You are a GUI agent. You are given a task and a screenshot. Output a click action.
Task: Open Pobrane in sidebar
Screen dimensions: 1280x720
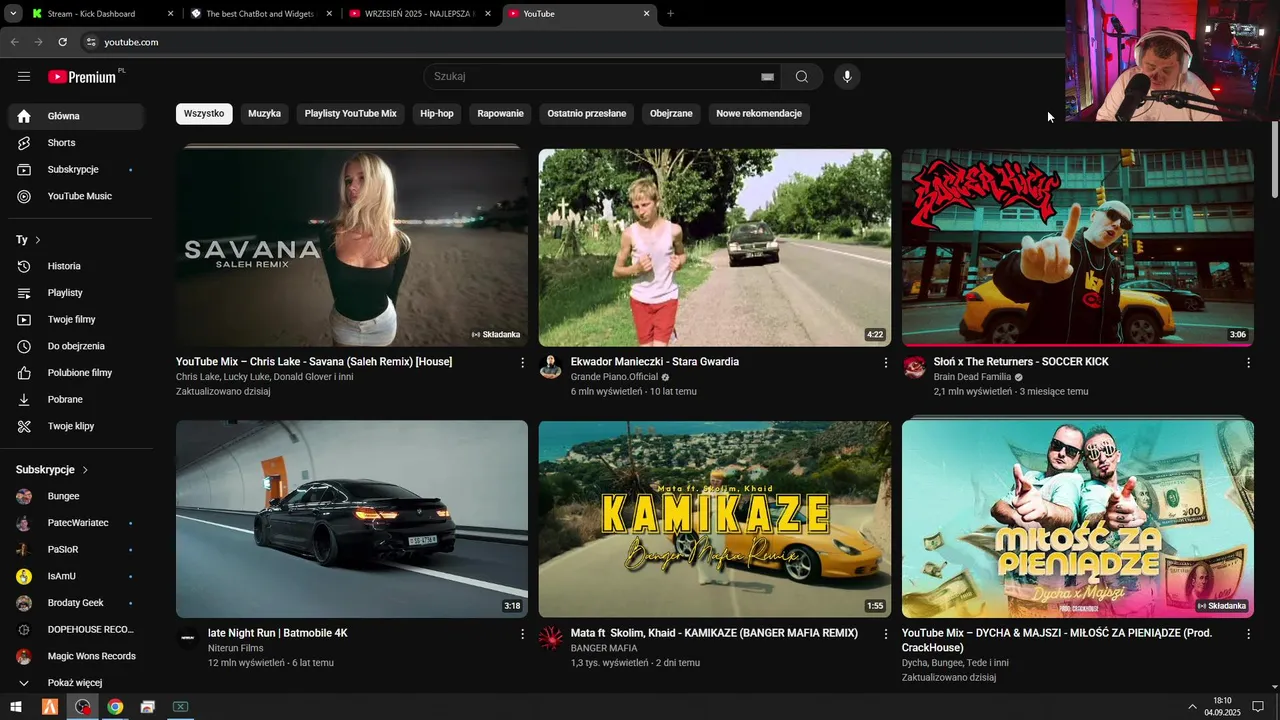tap(76, 400)
